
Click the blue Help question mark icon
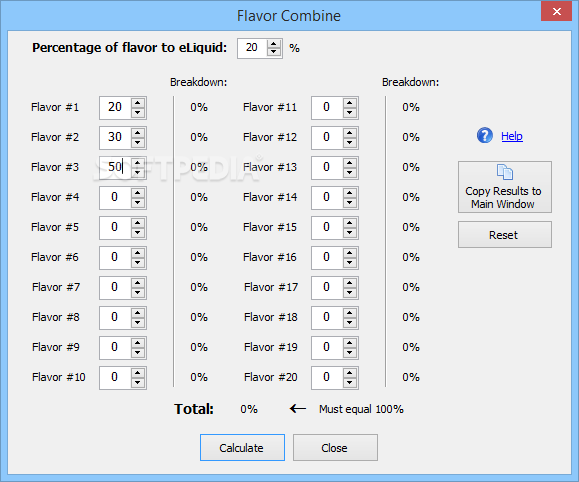point(484,136)
